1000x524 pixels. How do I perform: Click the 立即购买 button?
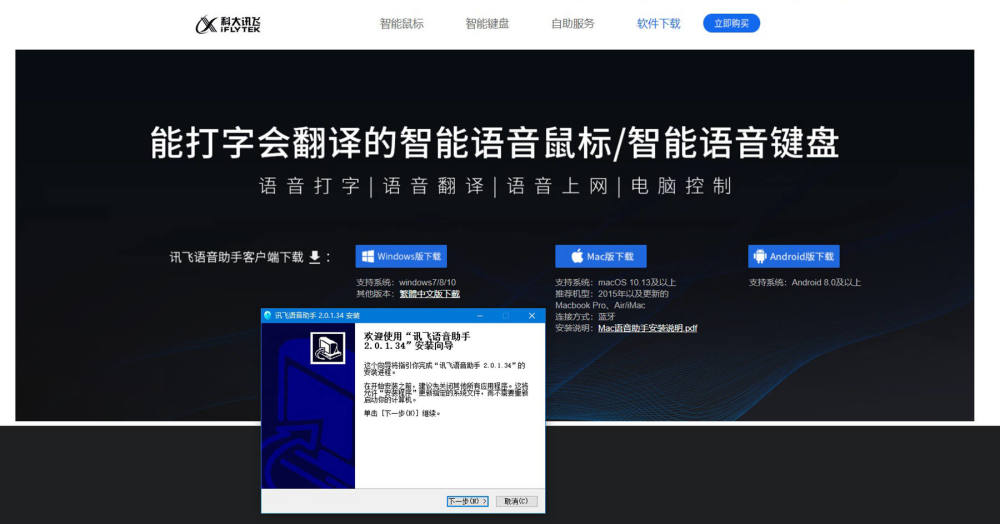coord(732,24)
